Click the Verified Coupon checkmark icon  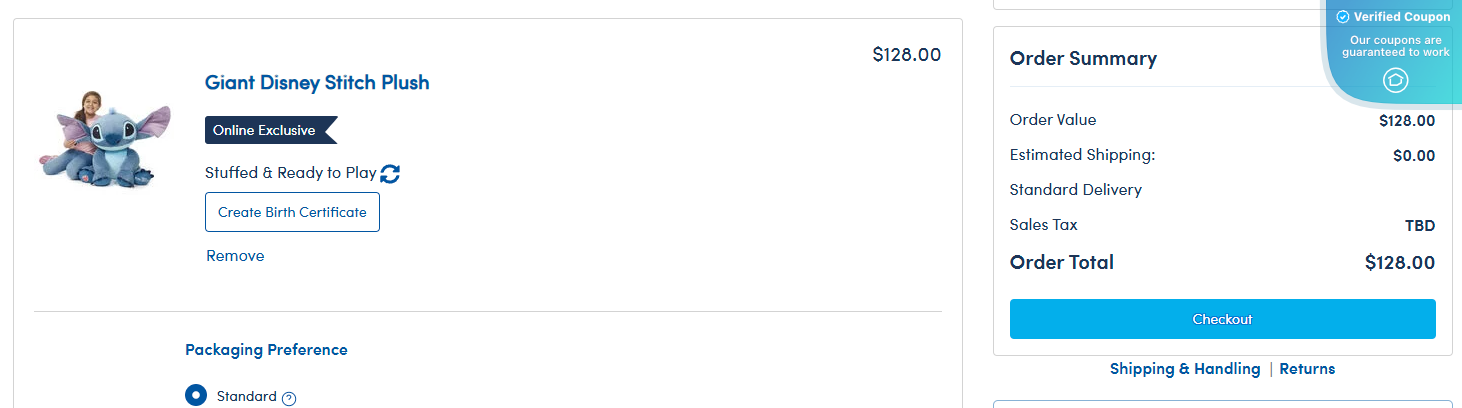click(x=1343, y=17)
